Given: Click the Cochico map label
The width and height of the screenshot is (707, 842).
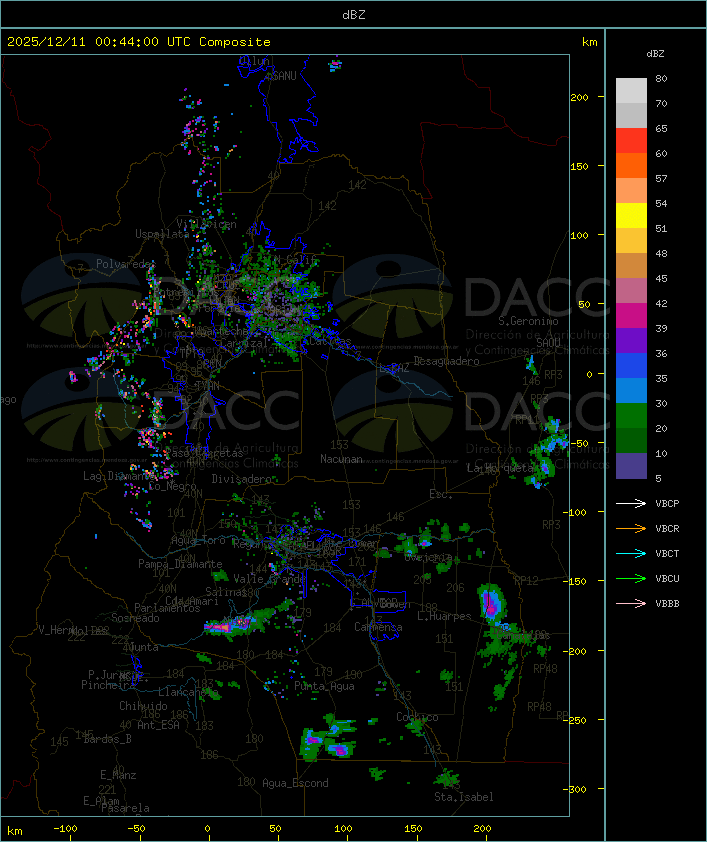Looking at the screenshot, I should click(417, 717).
